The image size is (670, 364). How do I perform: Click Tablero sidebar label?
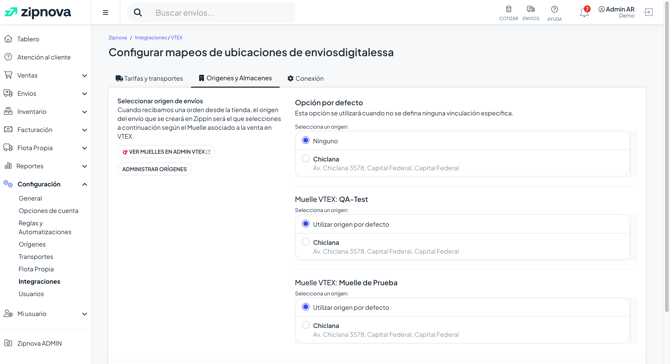[28, 39]
